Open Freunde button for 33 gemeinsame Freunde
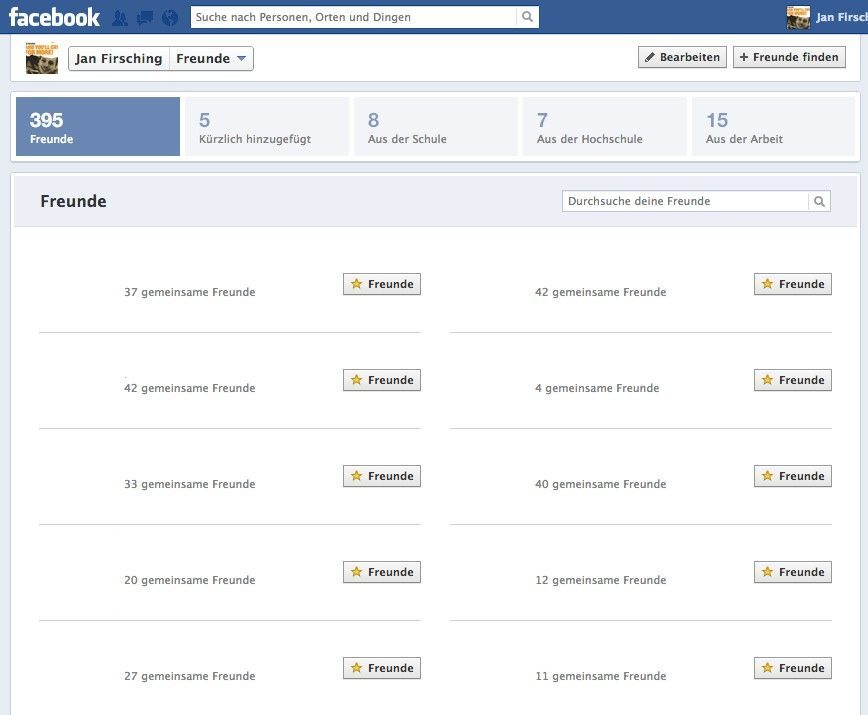 coord(382,476)
